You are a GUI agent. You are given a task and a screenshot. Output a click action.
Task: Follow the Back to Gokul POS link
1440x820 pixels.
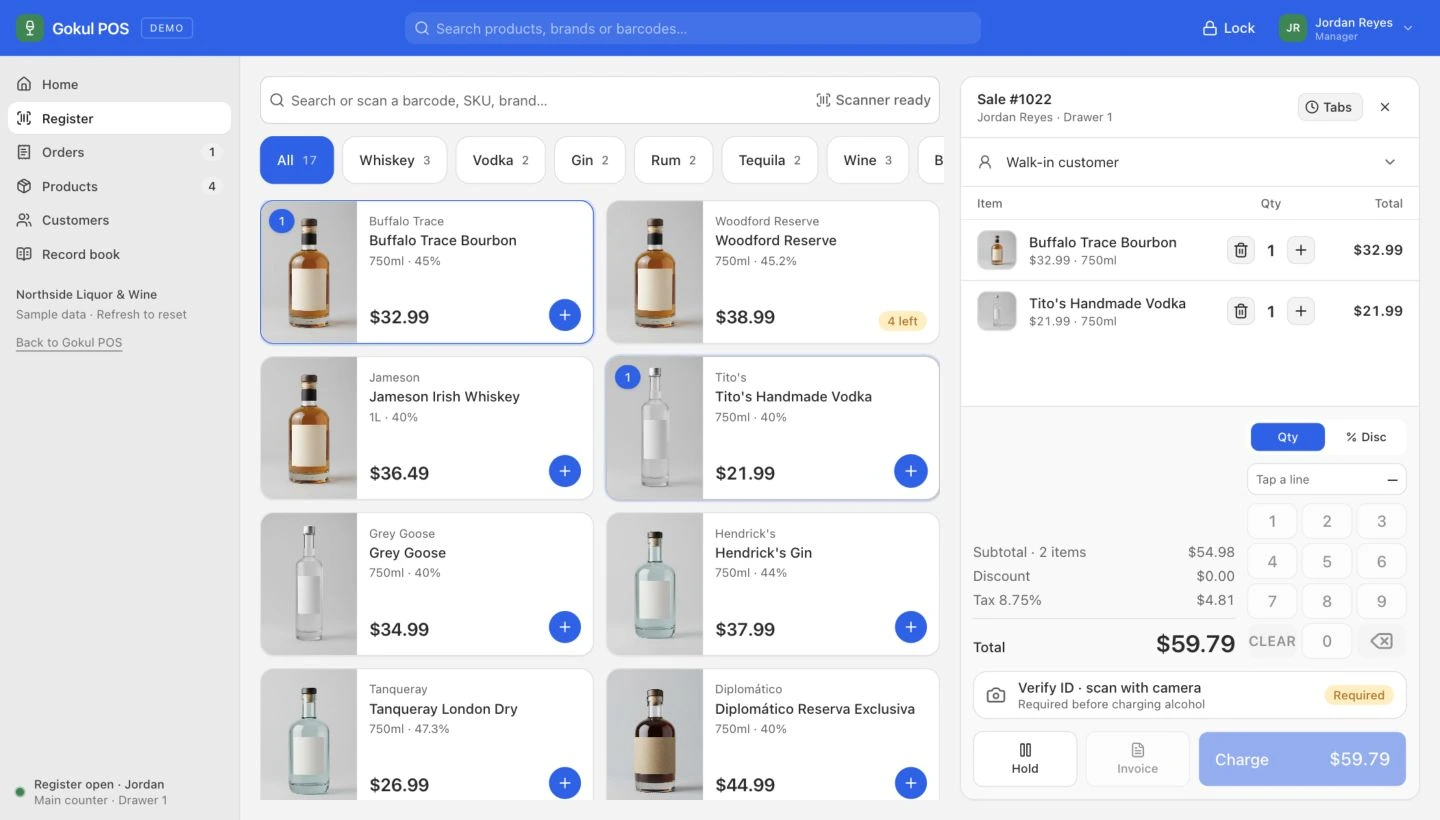pyautogui.click(x=69, y=342)
